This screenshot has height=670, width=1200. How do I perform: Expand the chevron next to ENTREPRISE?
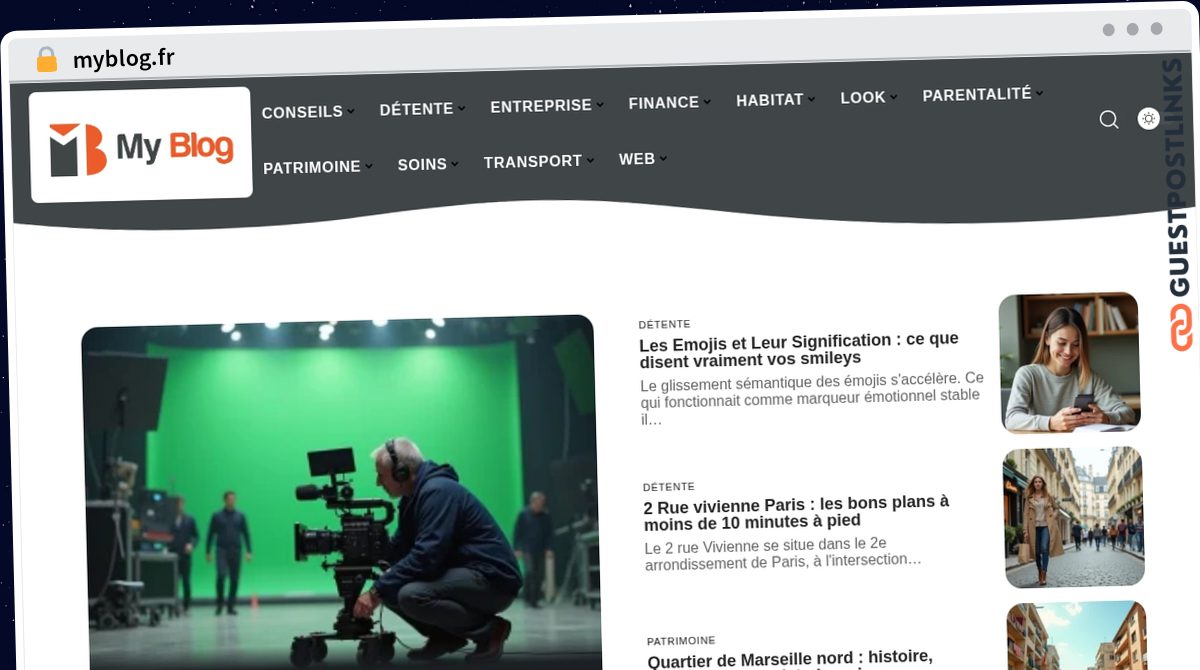coord(600,104)
